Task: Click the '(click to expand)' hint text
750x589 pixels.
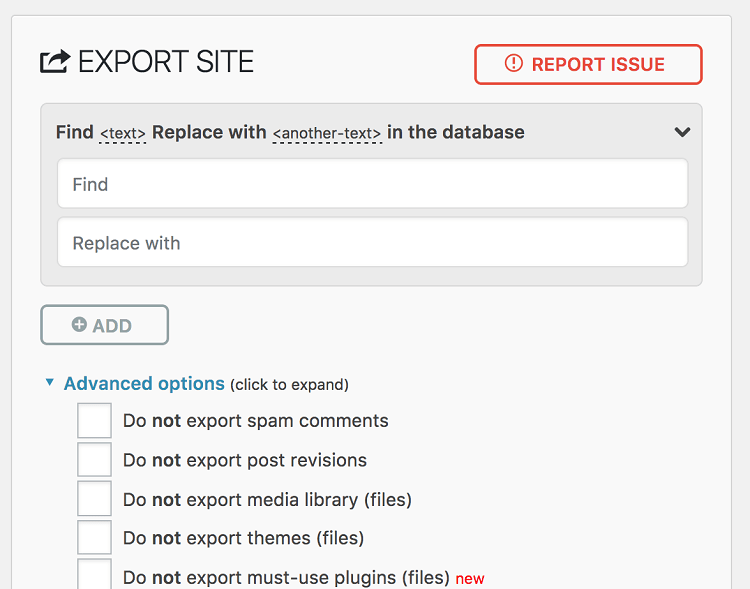Action: pyautogui.click(x=289, y=385)
